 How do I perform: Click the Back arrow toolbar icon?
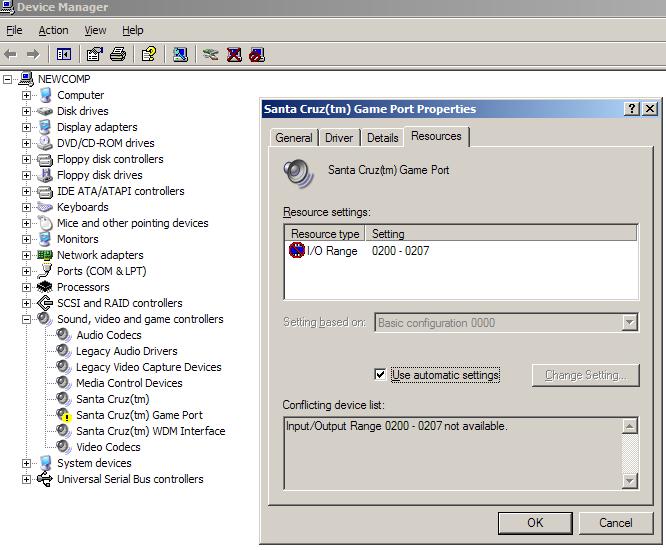(x=10, y=54)
